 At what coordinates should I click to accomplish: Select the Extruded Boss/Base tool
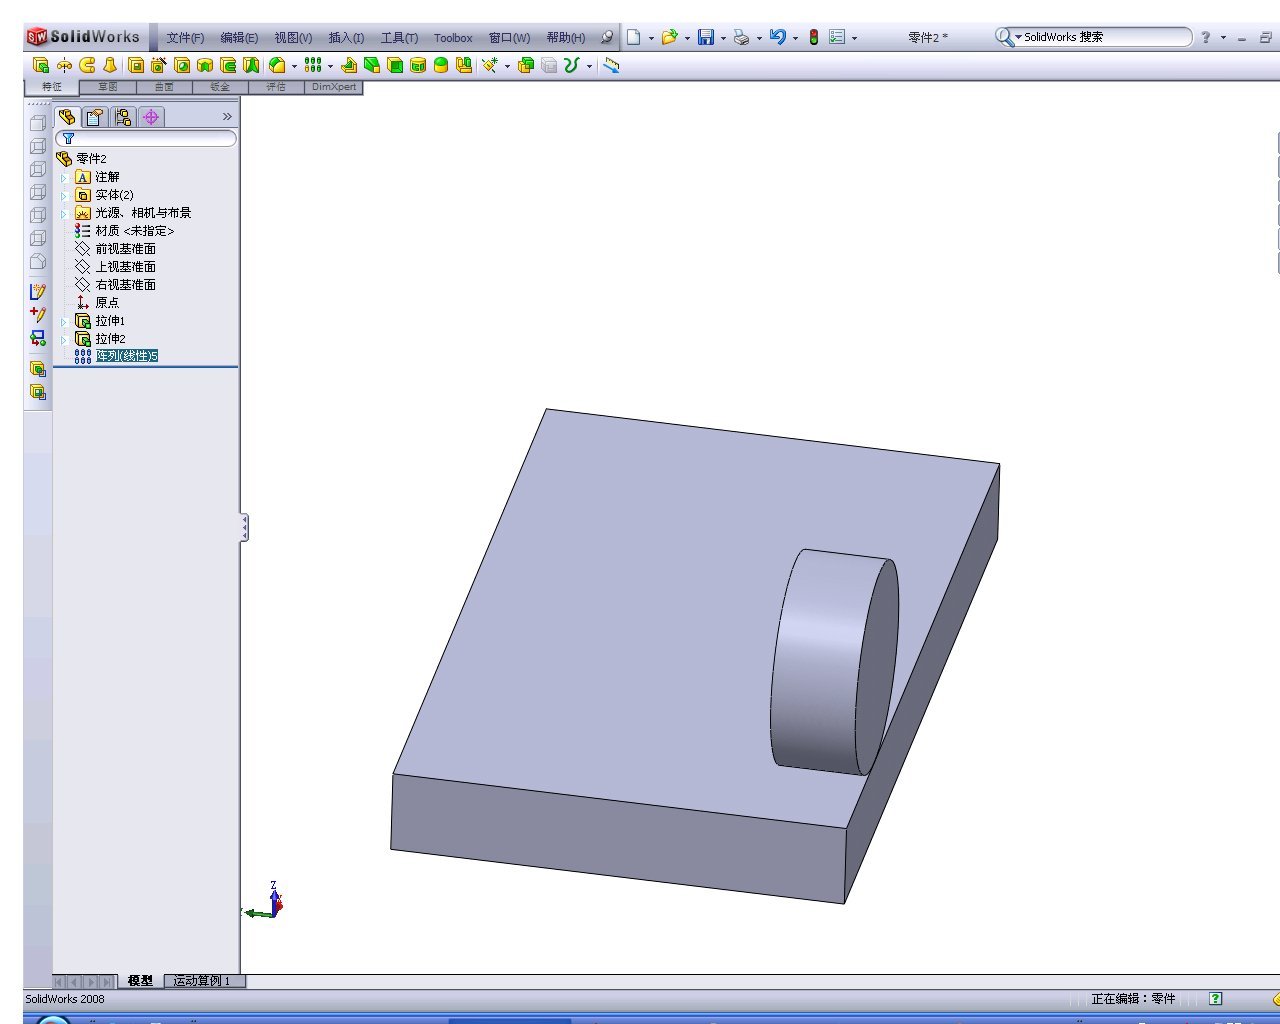click(41, 65)
